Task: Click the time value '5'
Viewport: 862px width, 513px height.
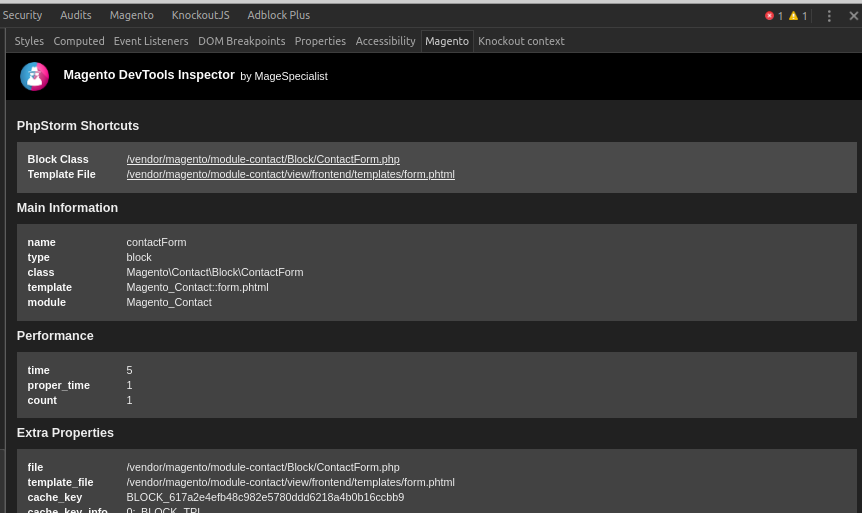Action: tap(129, 371)
